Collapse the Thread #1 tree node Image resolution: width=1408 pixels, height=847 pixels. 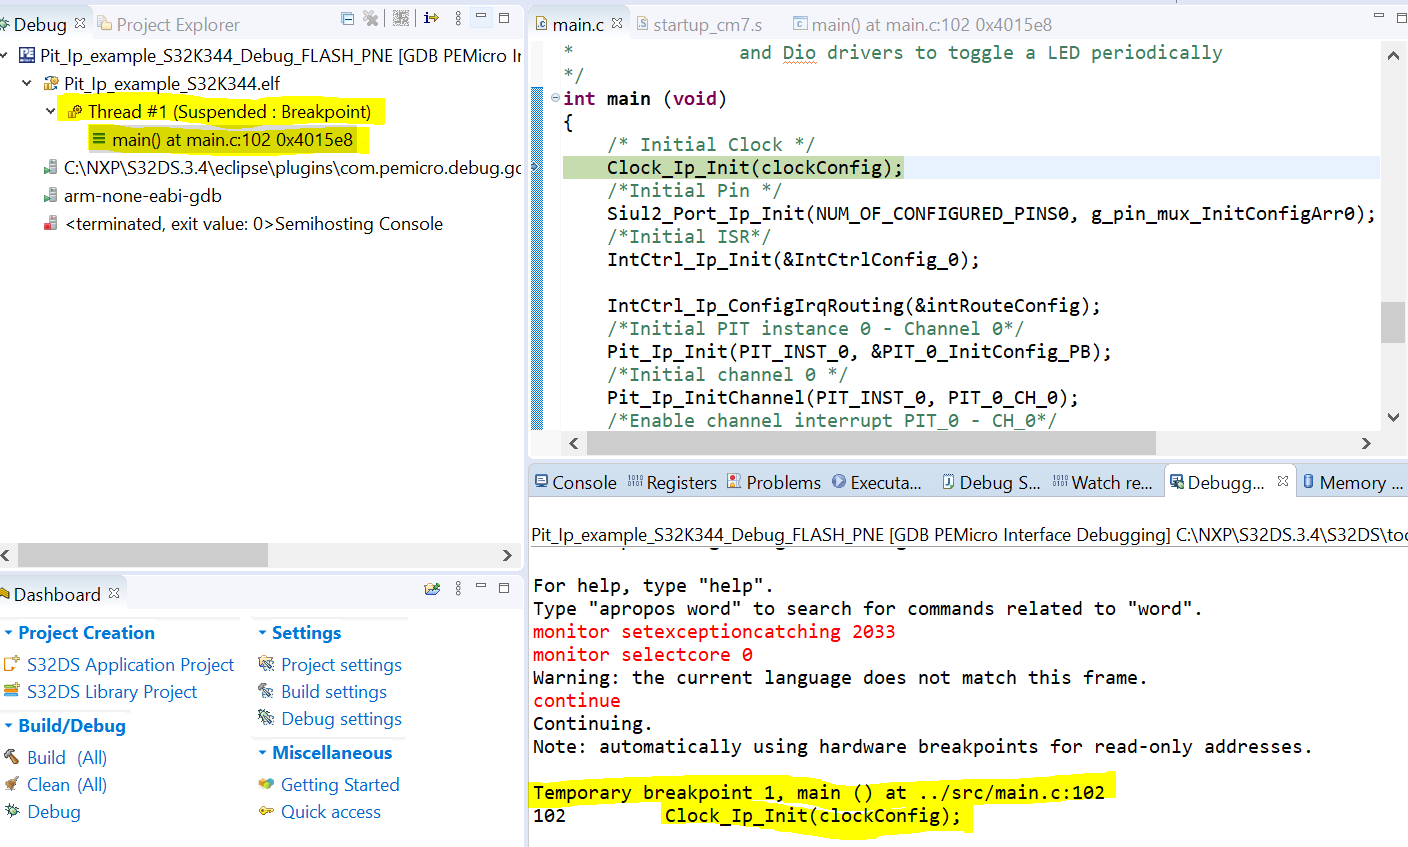click(48, 110)
